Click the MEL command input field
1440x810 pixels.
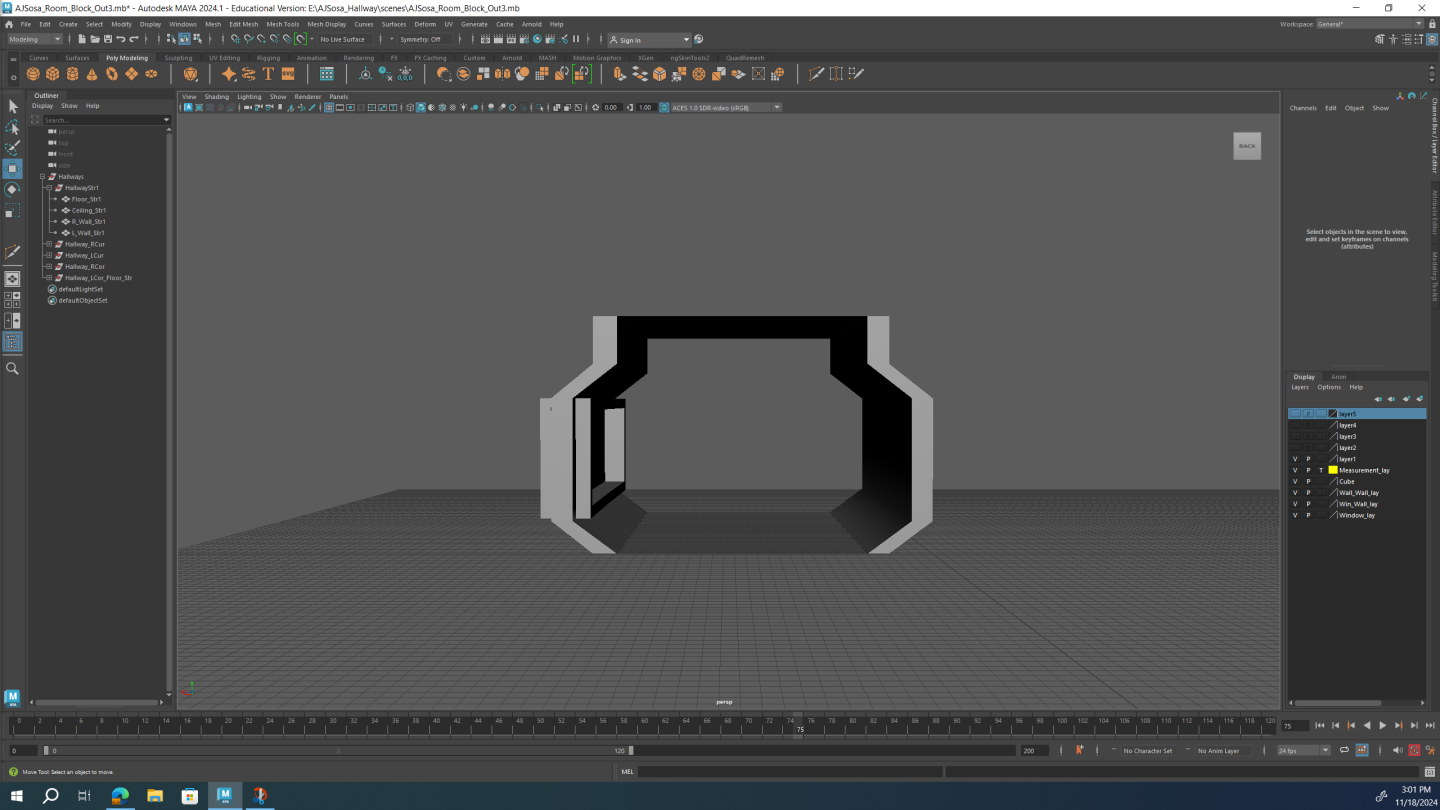(790, 772)
